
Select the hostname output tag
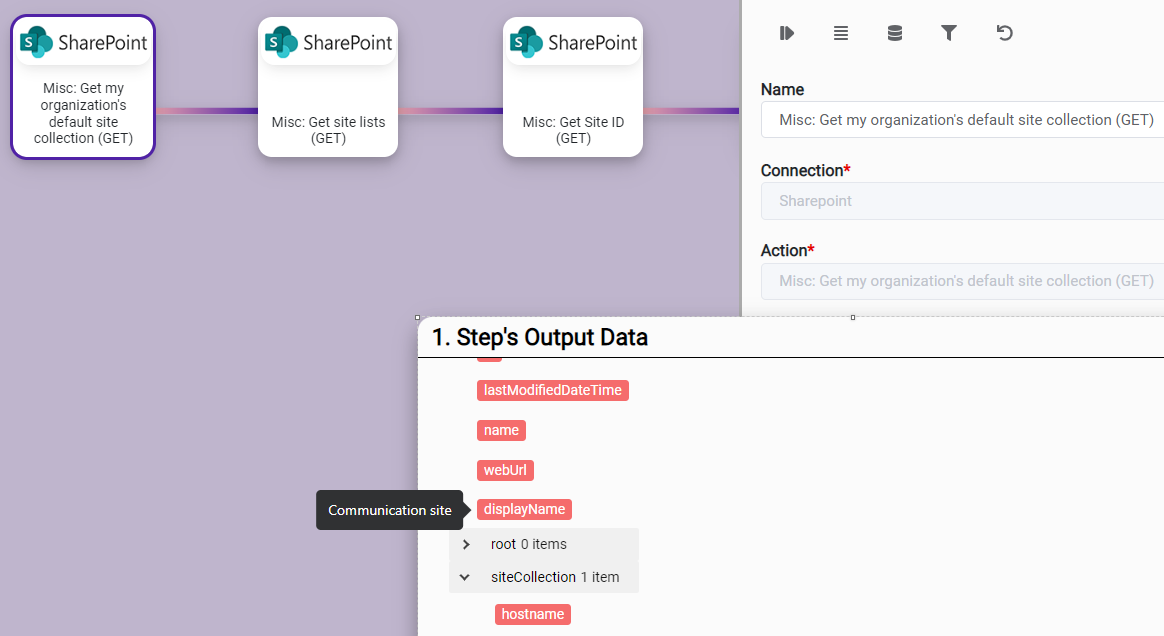pyautogui.click(x=532, y=614)
